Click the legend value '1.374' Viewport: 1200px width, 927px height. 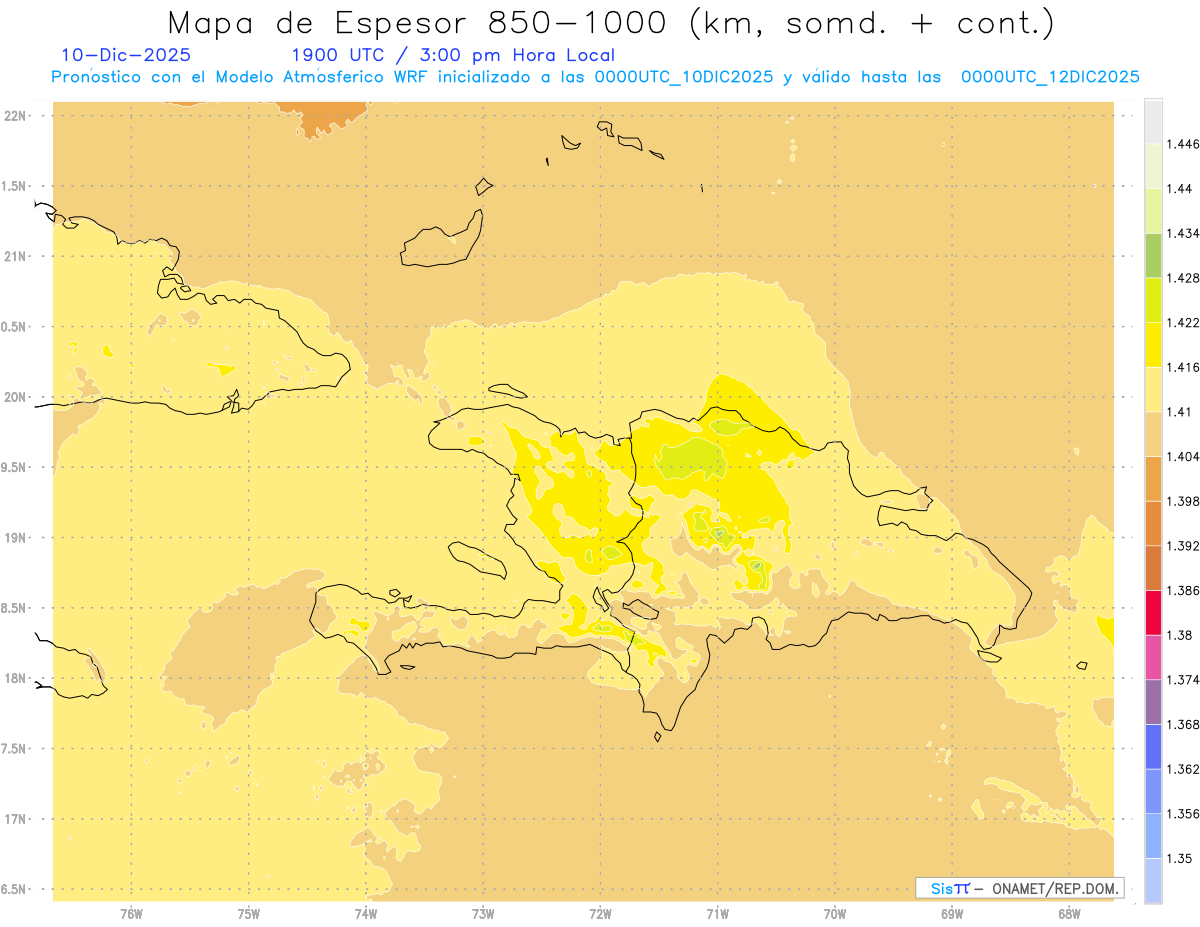pyautogui.click(x=1185, y=679)
